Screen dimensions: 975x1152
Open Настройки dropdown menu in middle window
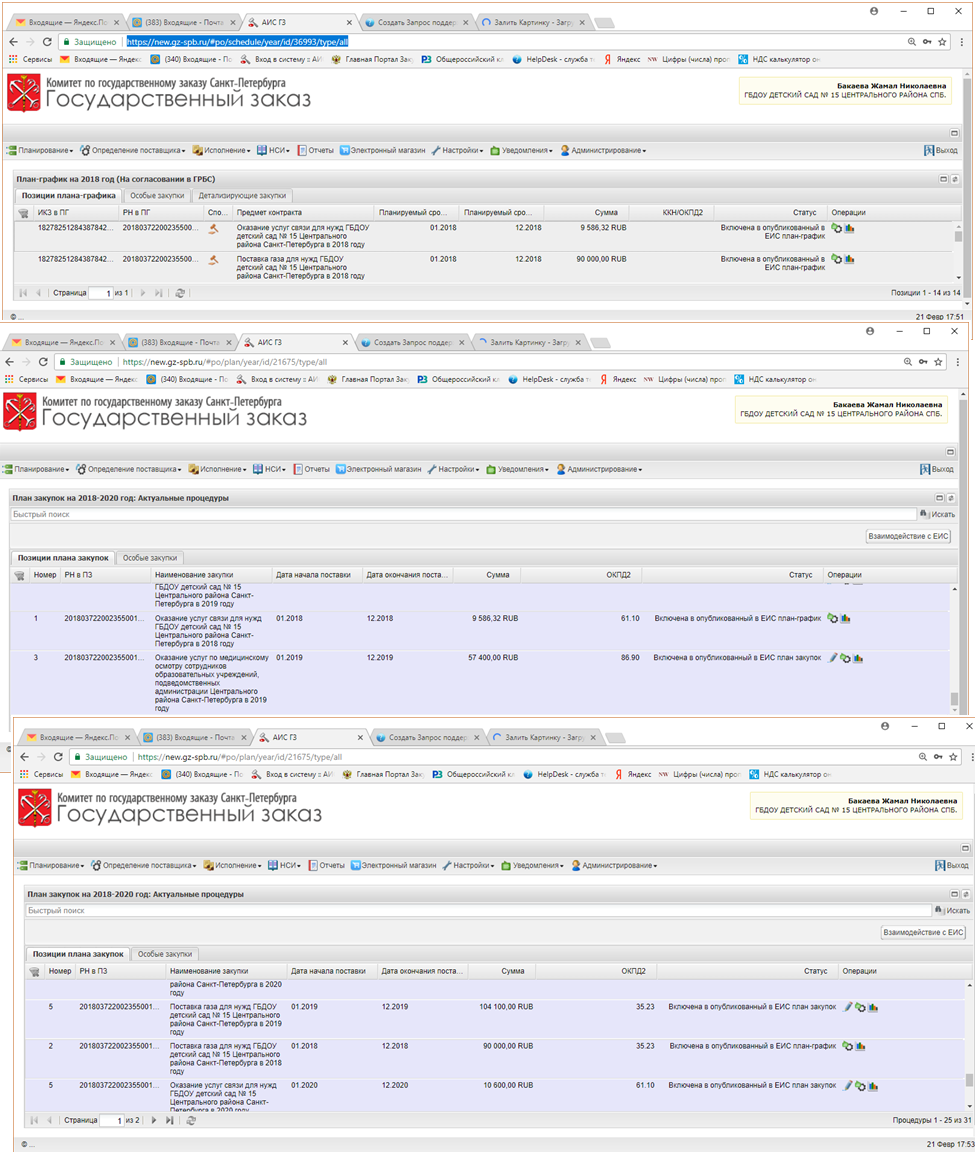pos(453,469)
